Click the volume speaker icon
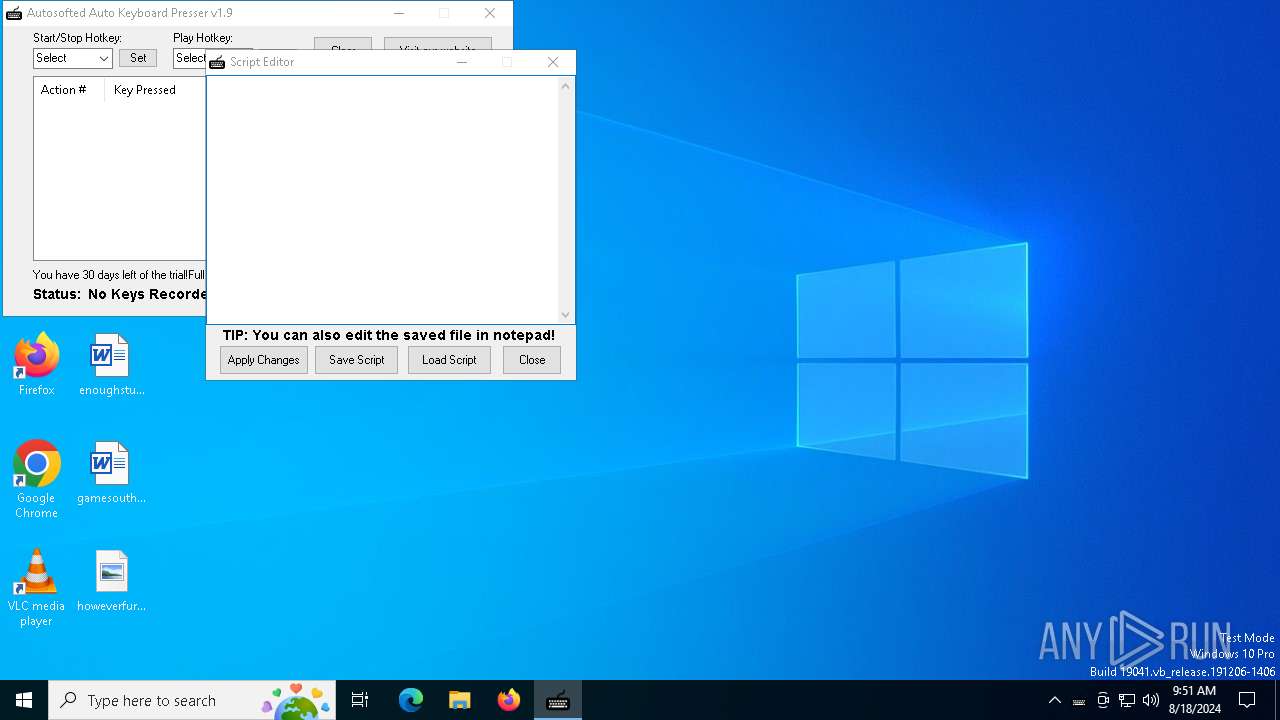Viewport: 1280px width, 720px height. (x=1151, y=700)
